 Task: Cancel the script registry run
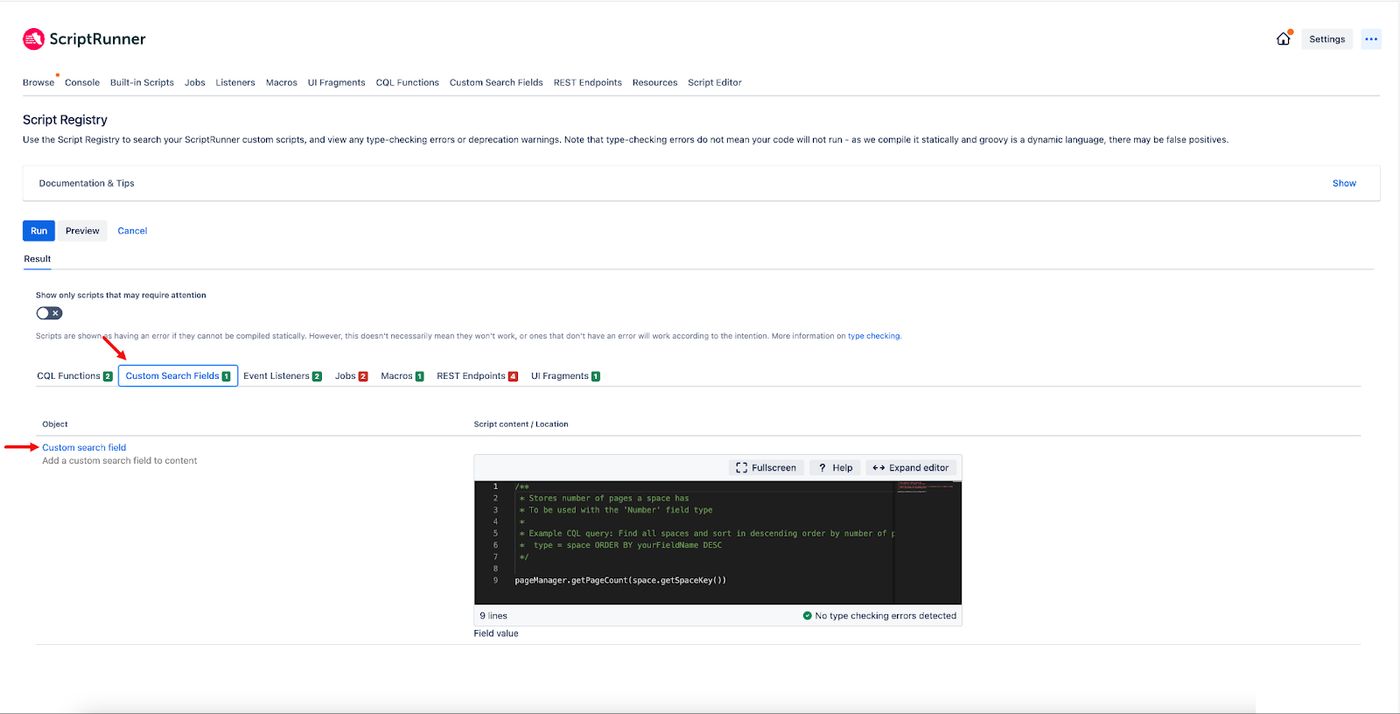pos(132,231)
